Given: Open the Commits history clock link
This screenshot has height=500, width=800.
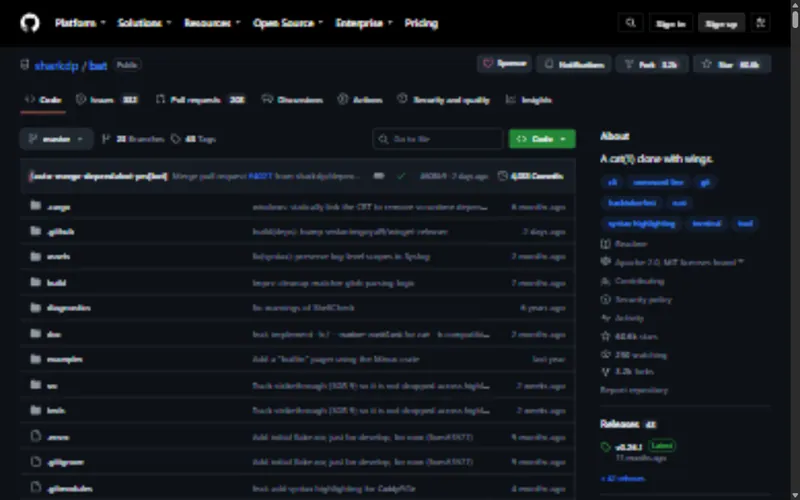Looking at the screenshot, I should pyautogui.click(x=531, y=176).
